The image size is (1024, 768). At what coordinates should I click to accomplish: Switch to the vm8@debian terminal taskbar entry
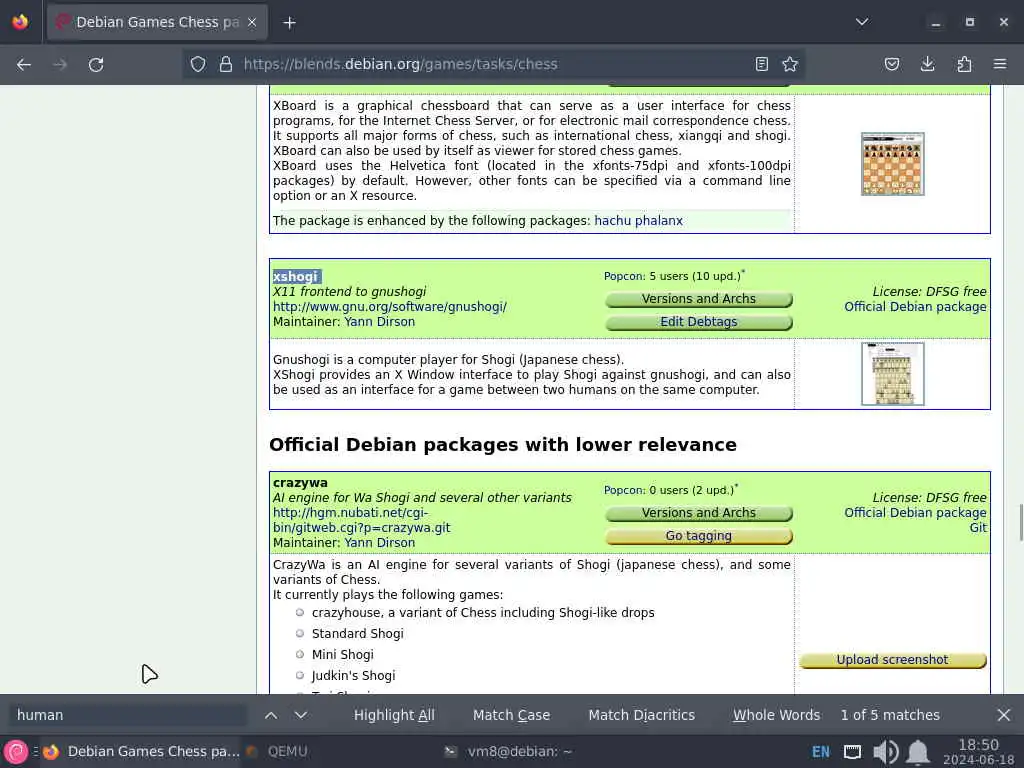[x=508, y=752]
